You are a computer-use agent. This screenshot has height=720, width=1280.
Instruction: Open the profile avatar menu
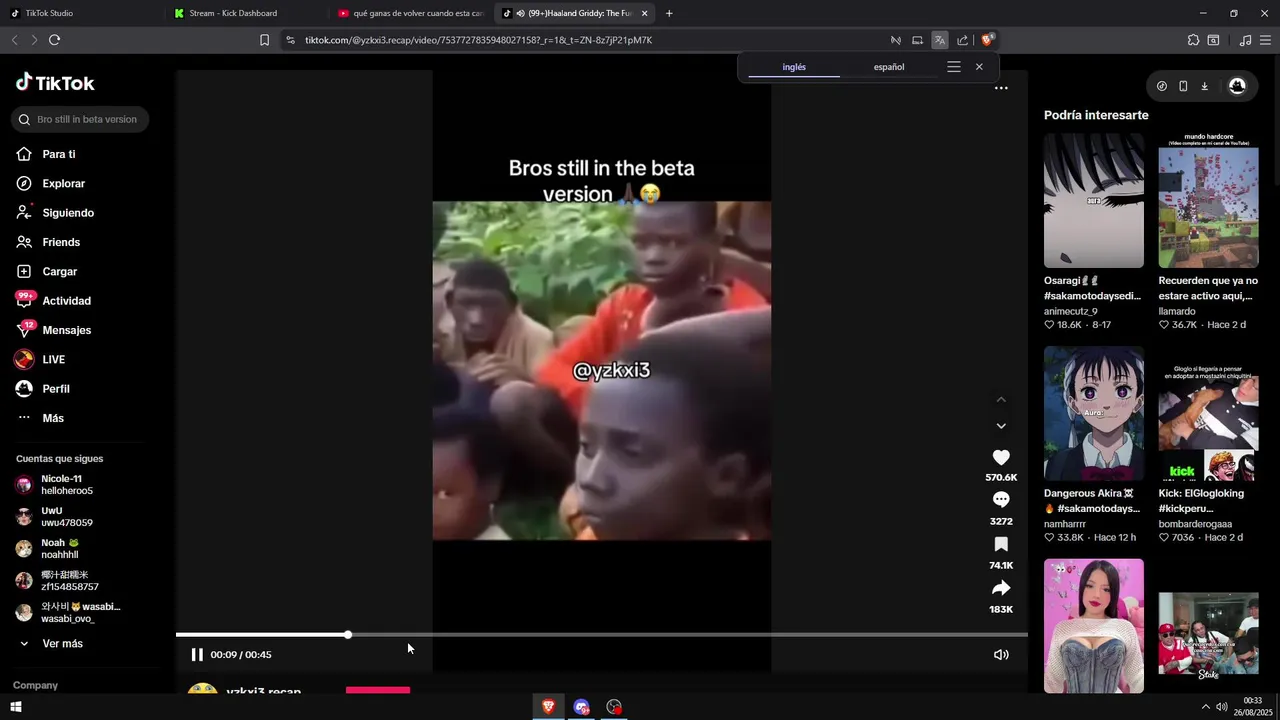[1237, 86]
